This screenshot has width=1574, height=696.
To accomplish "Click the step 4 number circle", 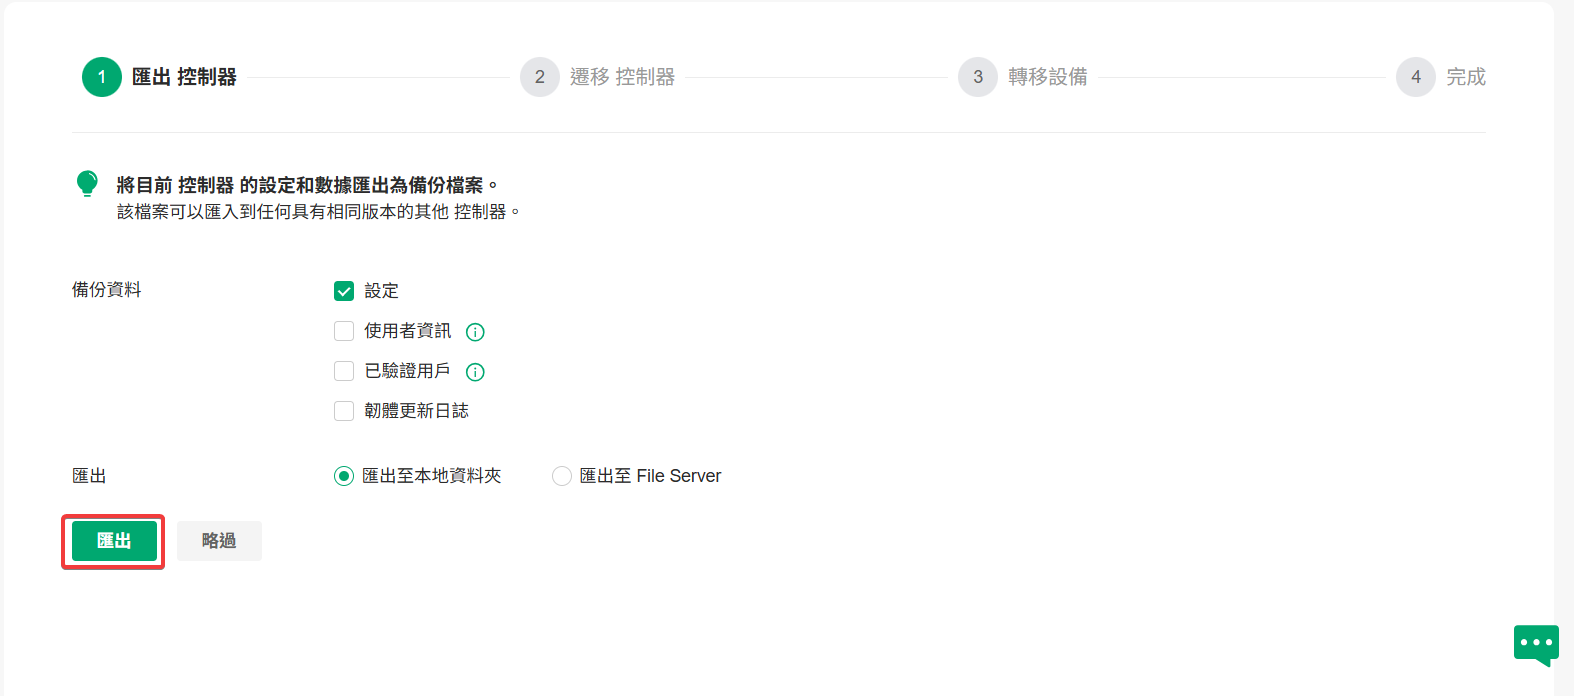I will (x=1416, y=77).
